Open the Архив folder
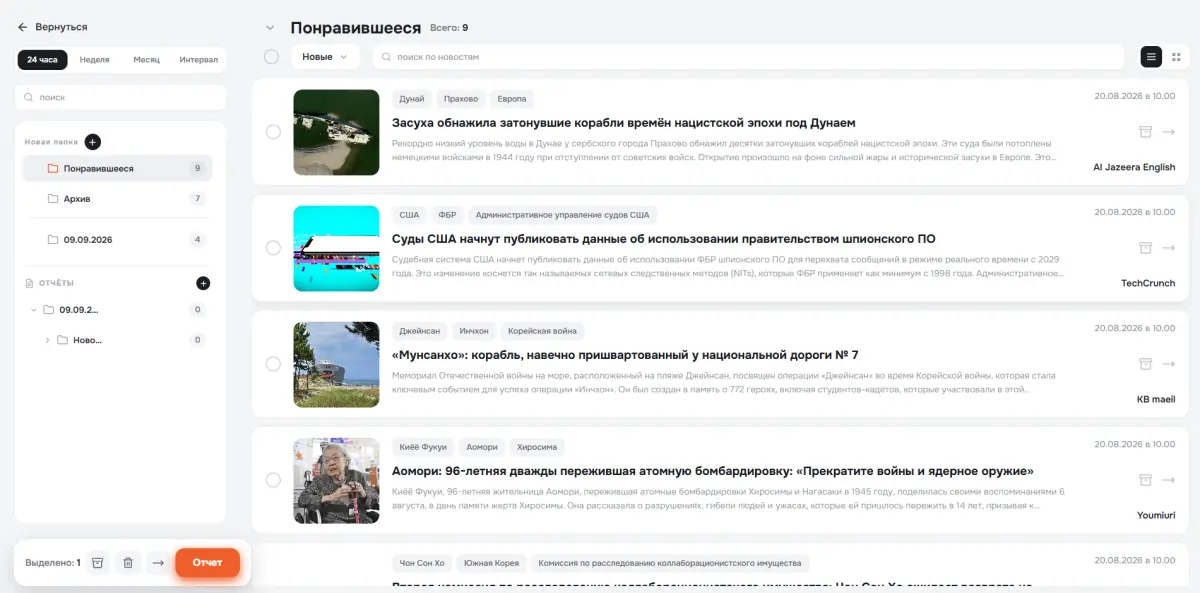Image resolution: width=1200 pixels, height=593 pixels. [118, 199]
